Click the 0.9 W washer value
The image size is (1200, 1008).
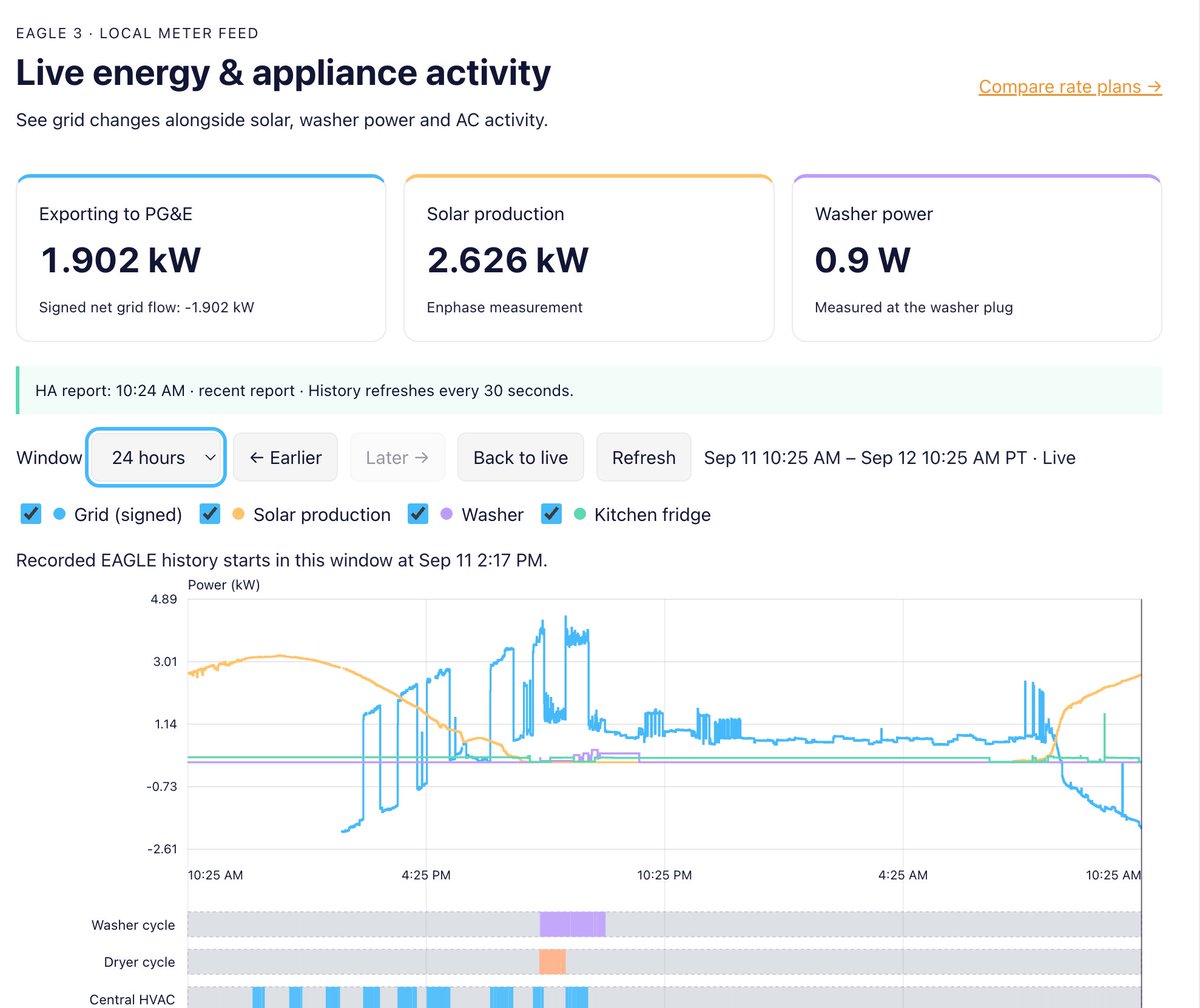tap(863, 260)
